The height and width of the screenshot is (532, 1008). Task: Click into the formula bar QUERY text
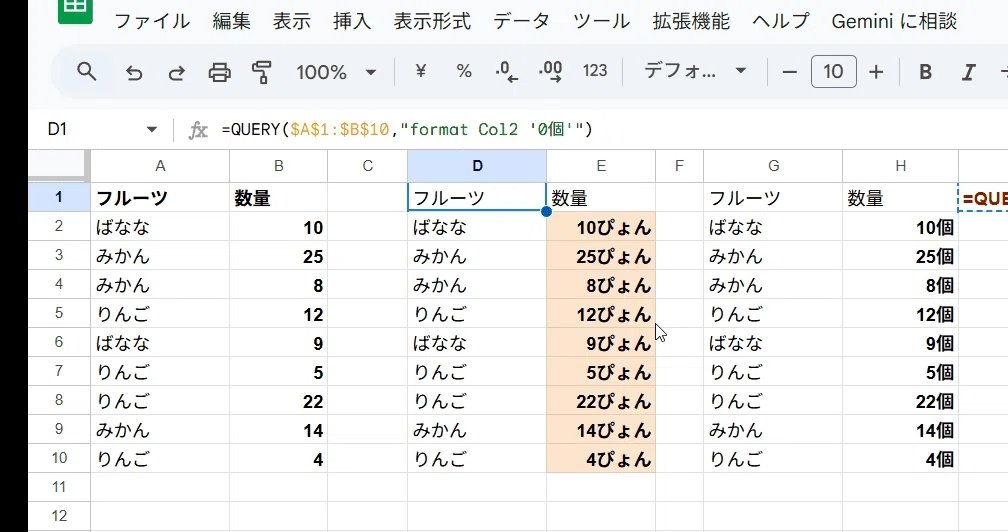click(407, 130)
